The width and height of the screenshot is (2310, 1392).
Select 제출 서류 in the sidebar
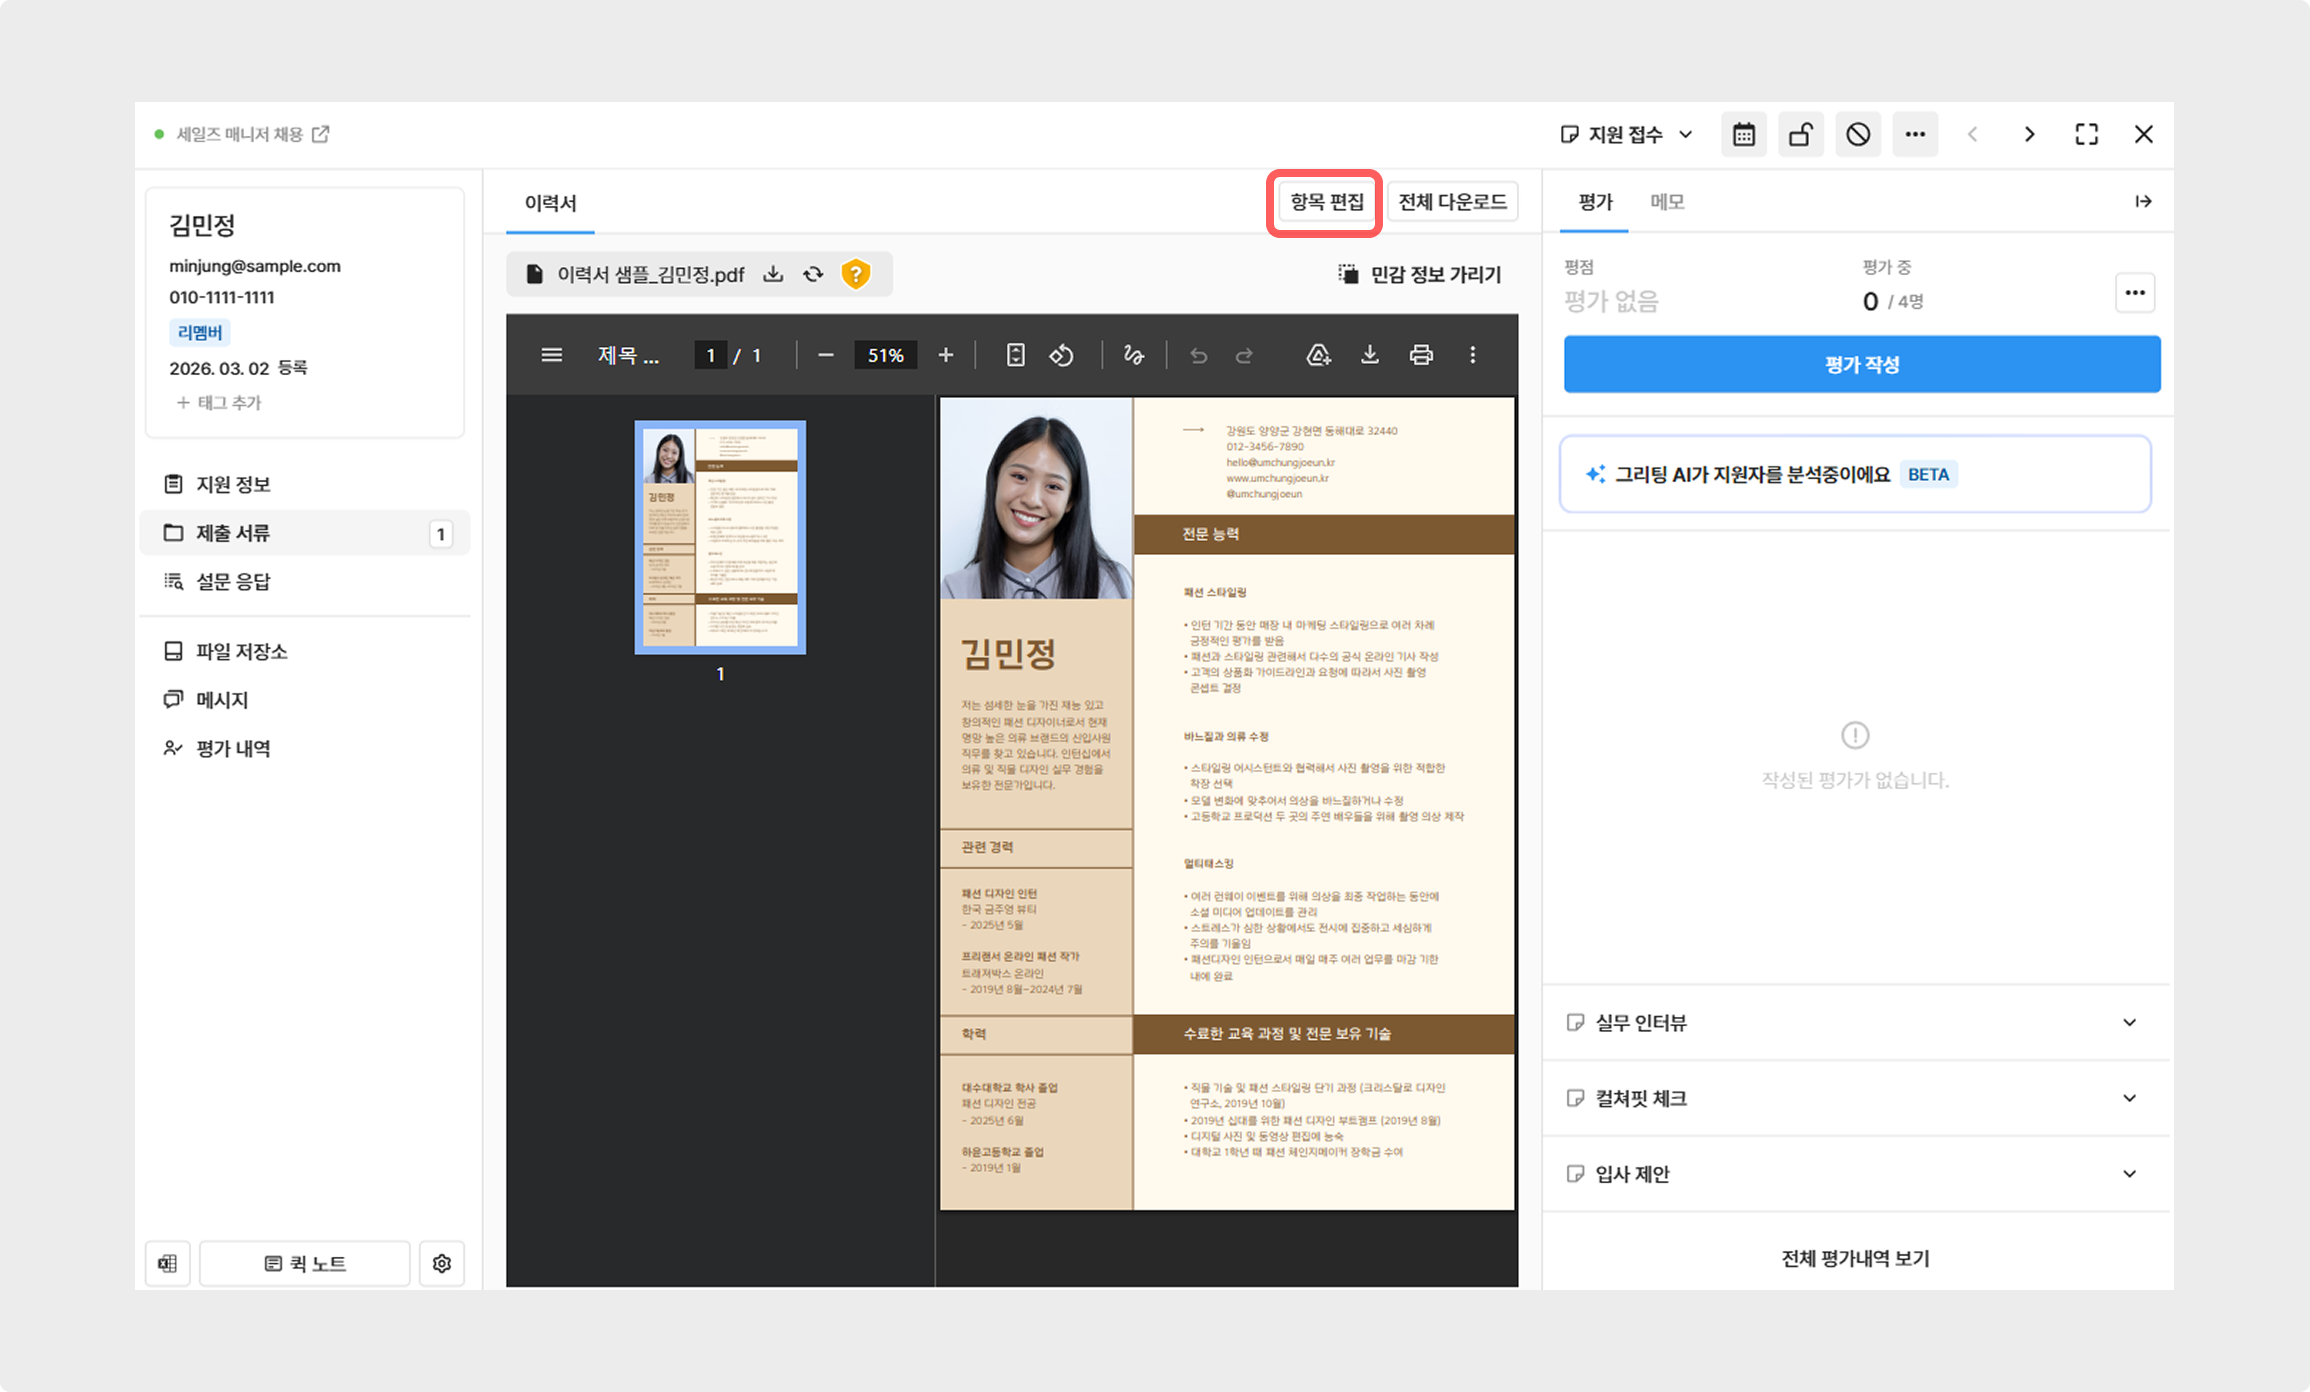[x=305, y=533]
